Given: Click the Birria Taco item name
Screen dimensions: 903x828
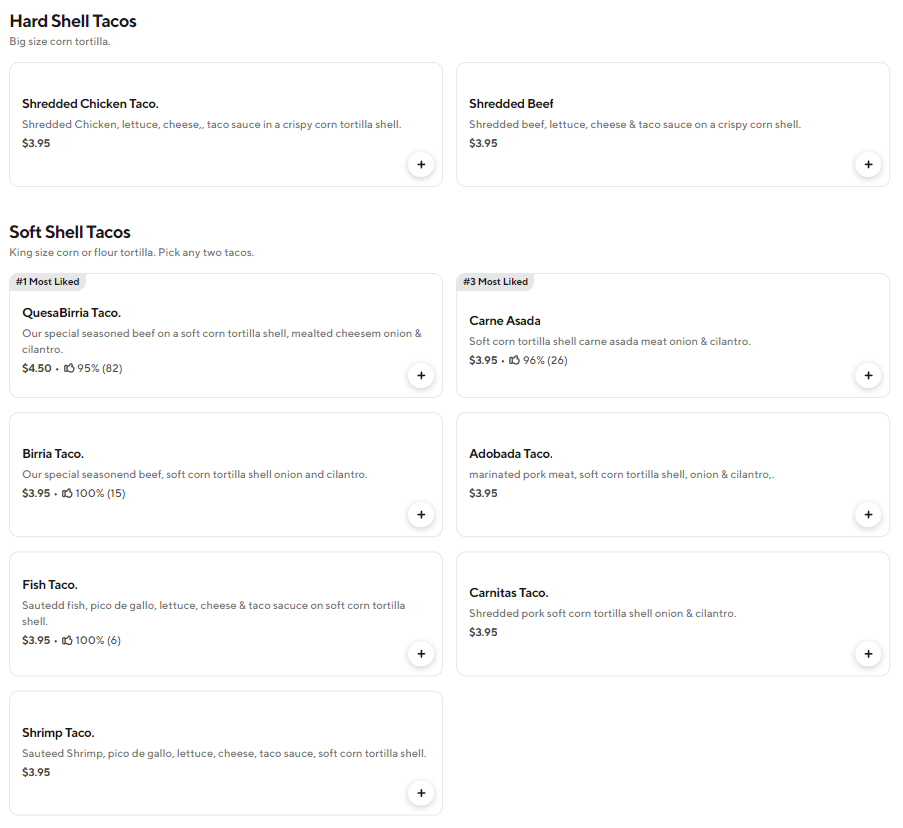Looking at the screenshot, I should [x=53, y=454].
